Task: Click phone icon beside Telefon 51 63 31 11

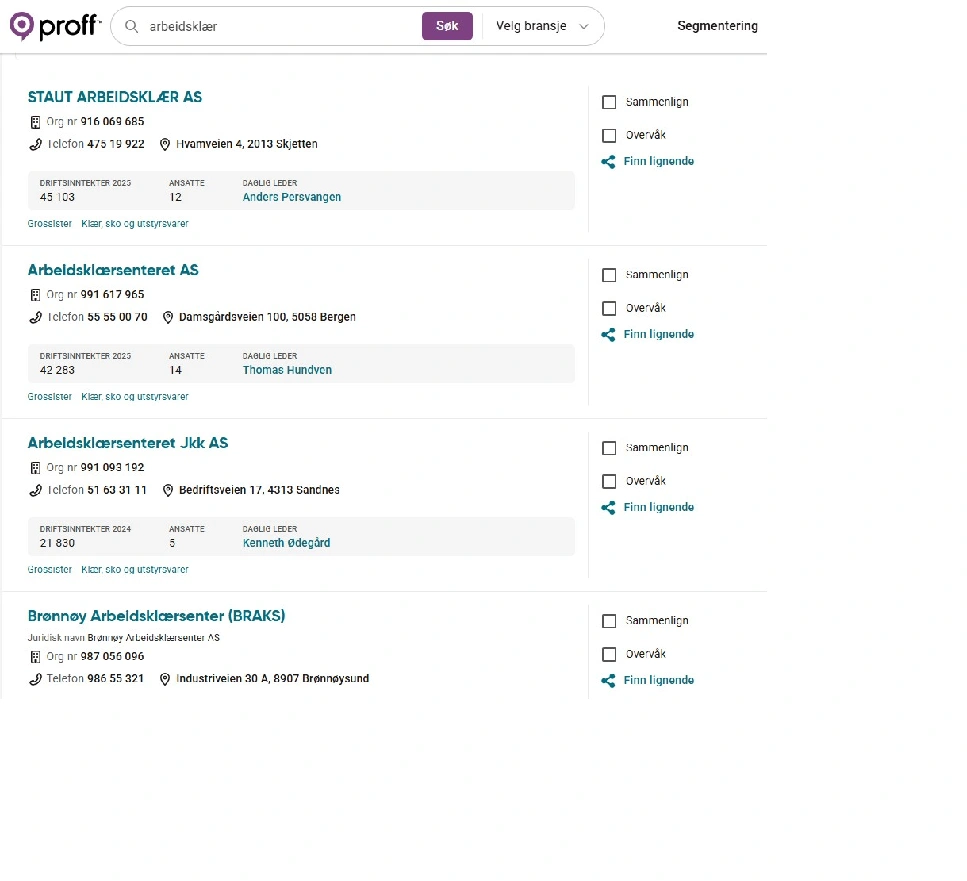Action: click(36, 491)
